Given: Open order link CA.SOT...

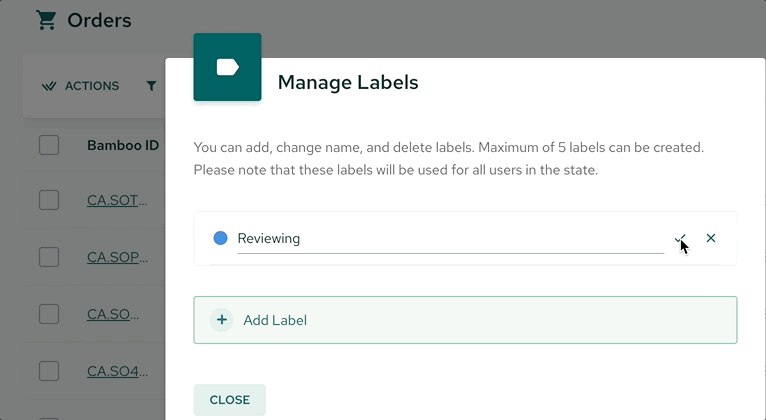Looking at the screenshot, I should click(x=117, y=200).
